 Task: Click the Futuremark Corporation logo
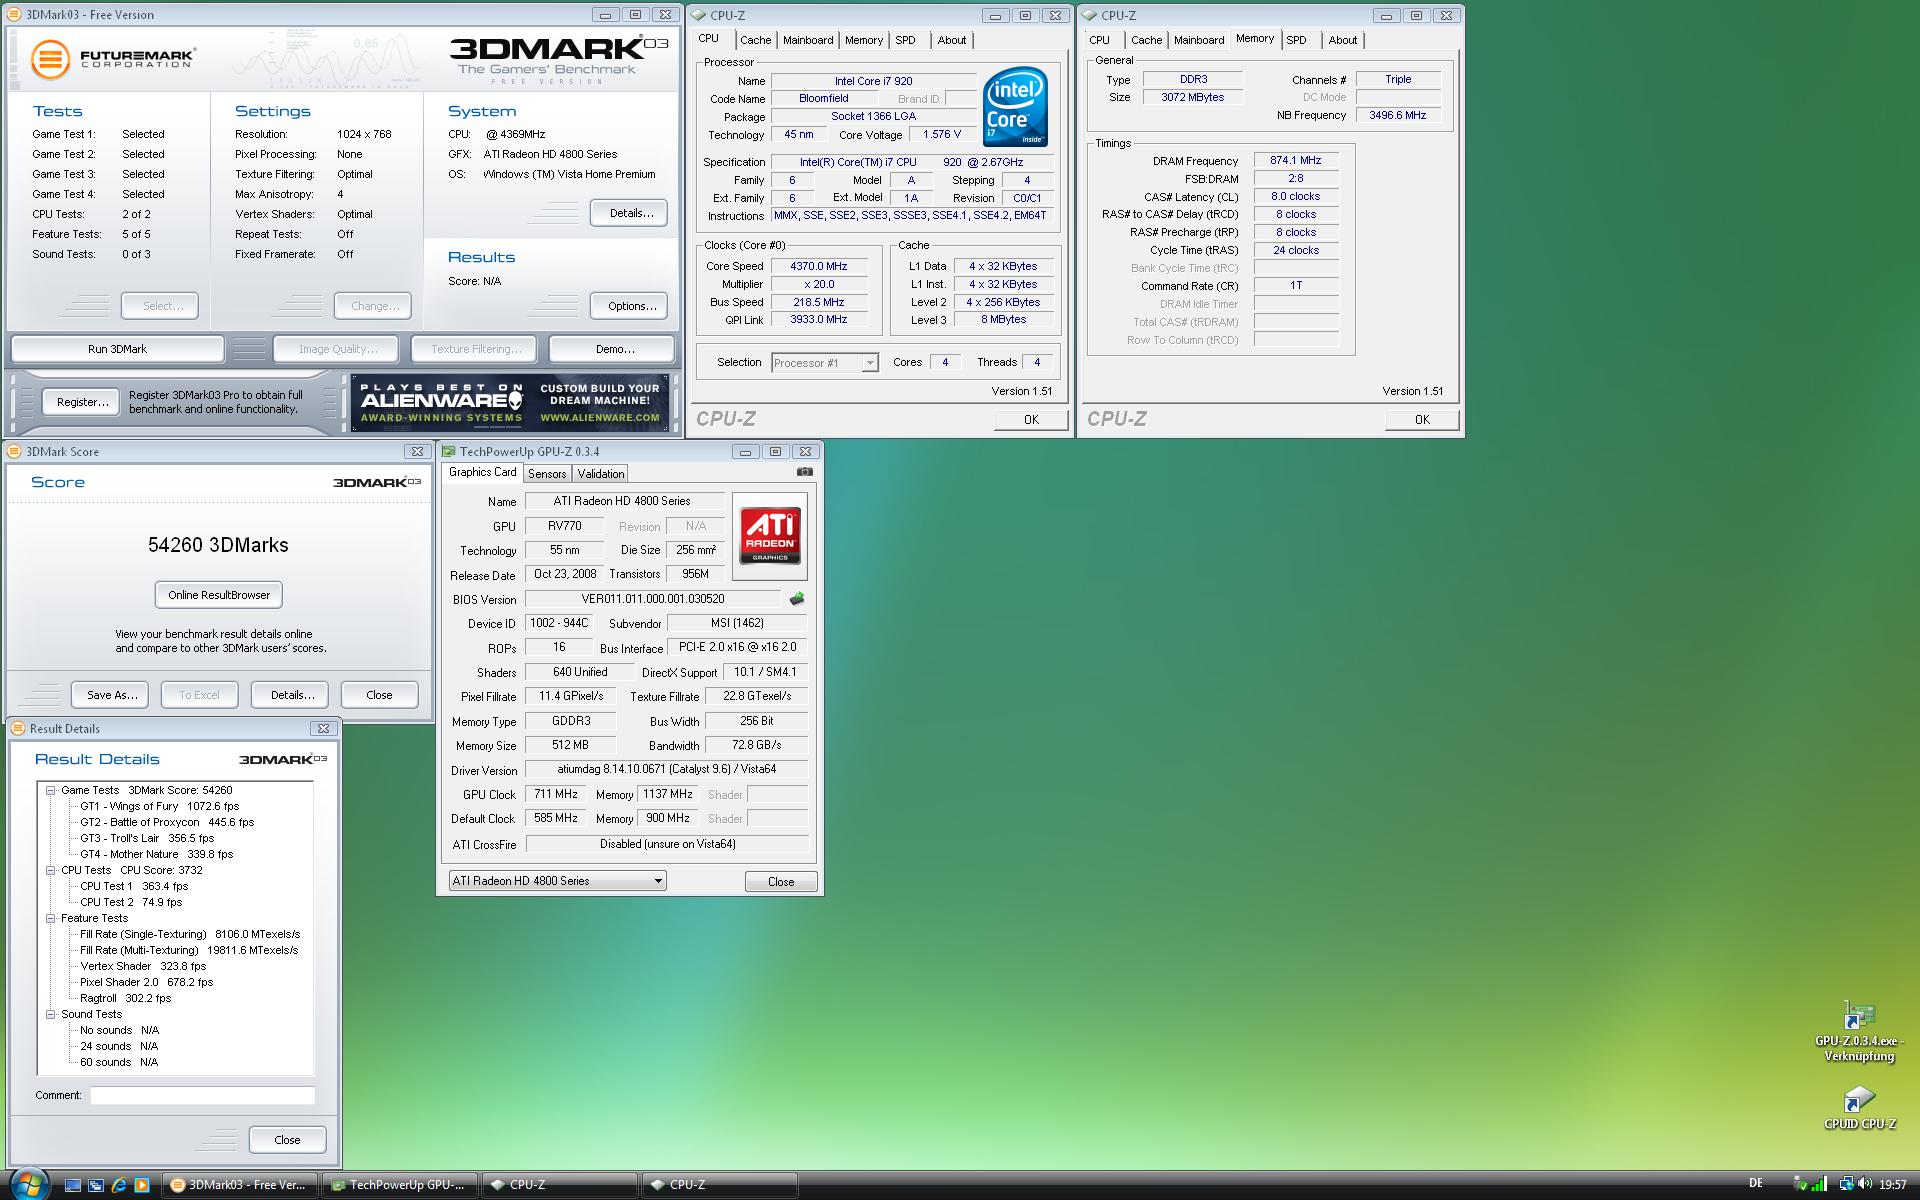tap(111, 58)
